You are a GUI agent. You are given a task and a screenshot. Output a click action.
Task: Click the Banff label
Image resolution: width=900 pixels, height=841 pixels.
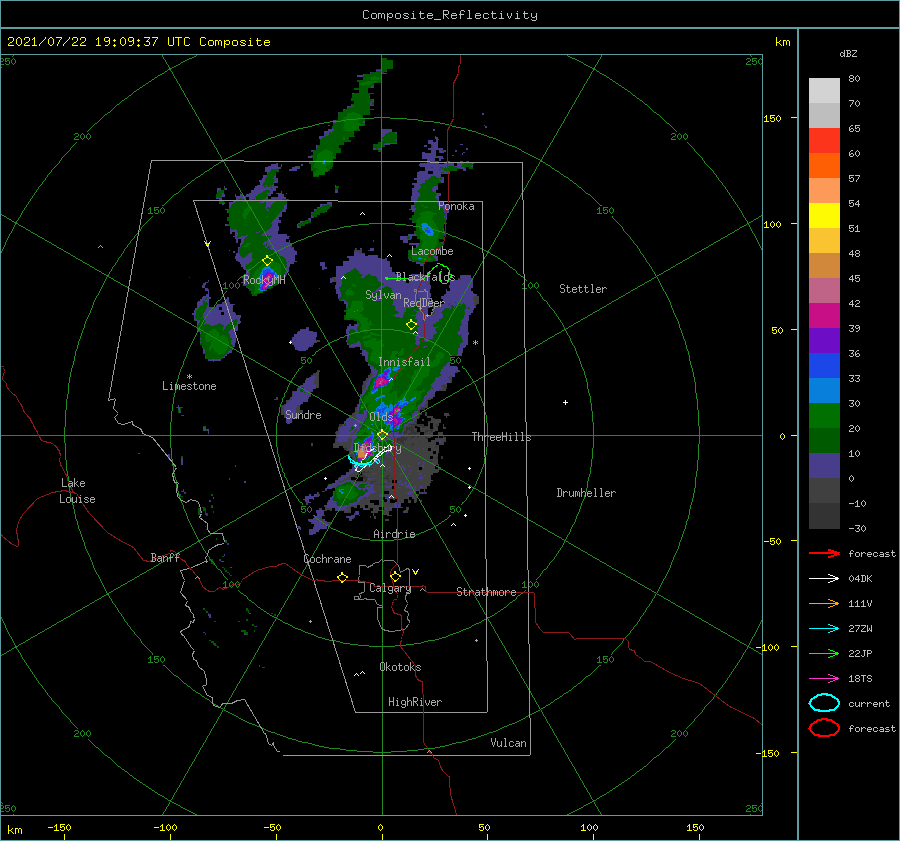(165, 558)
